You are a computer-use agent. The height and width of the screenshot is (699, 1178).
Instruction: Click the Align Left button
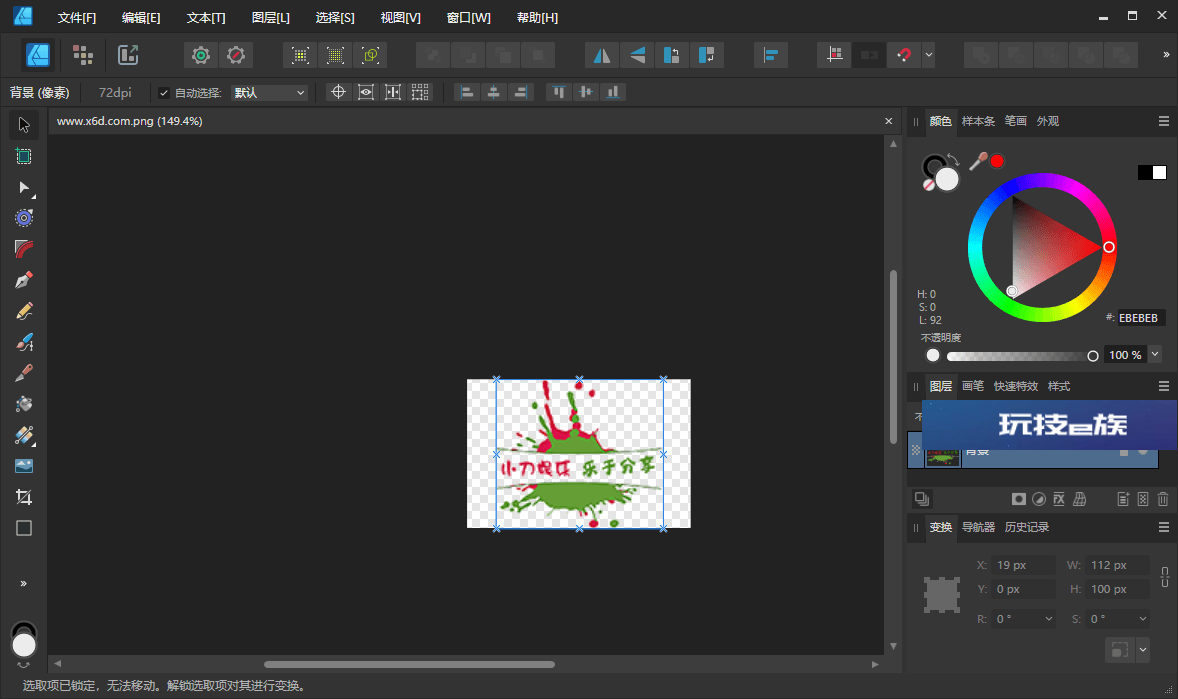(x=467, y=92)
